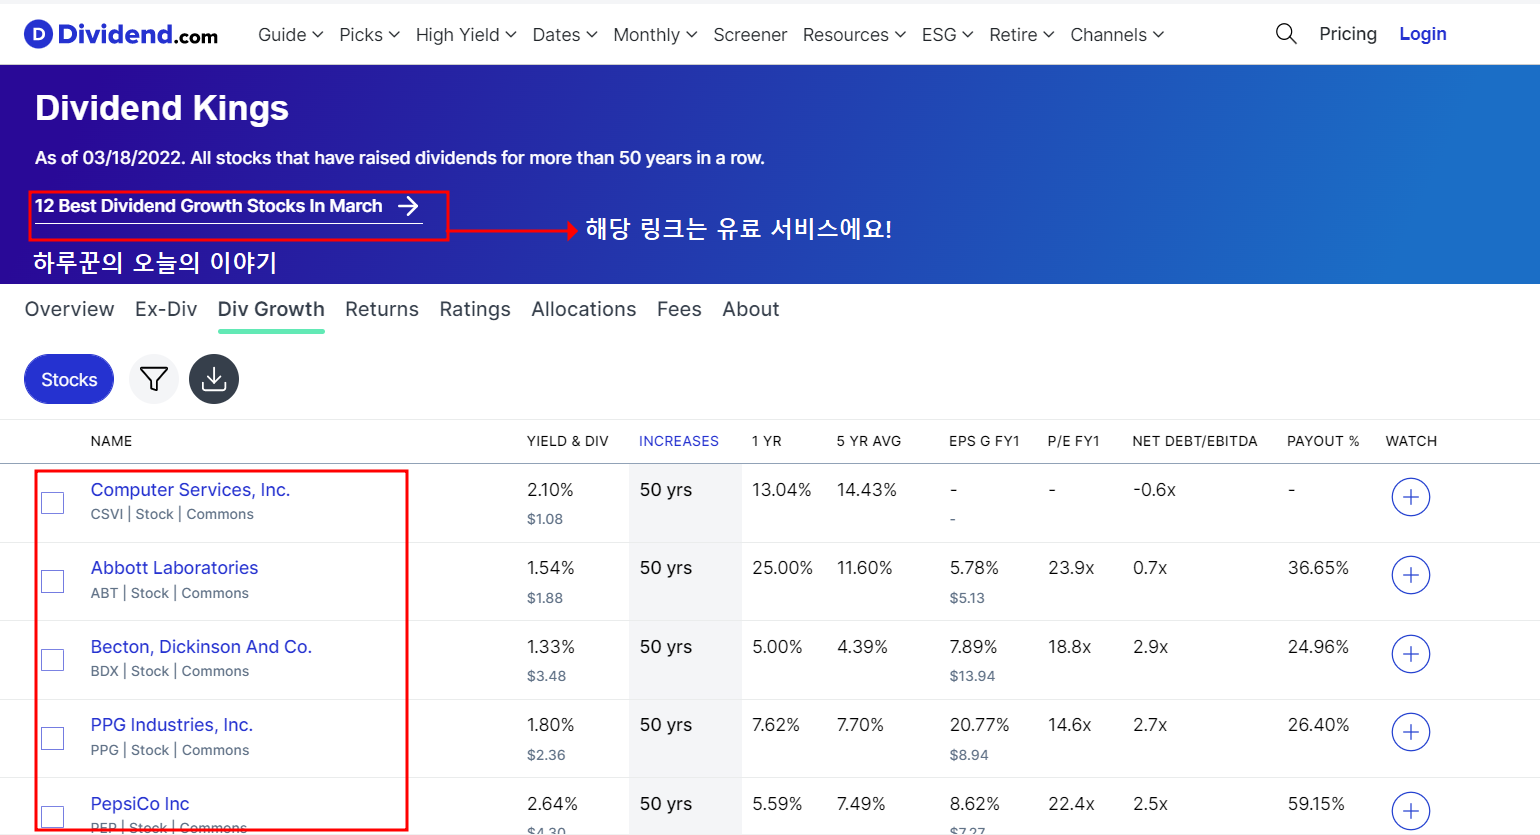
Task: Switch to the Ratings tab
Action: [475, 309]
